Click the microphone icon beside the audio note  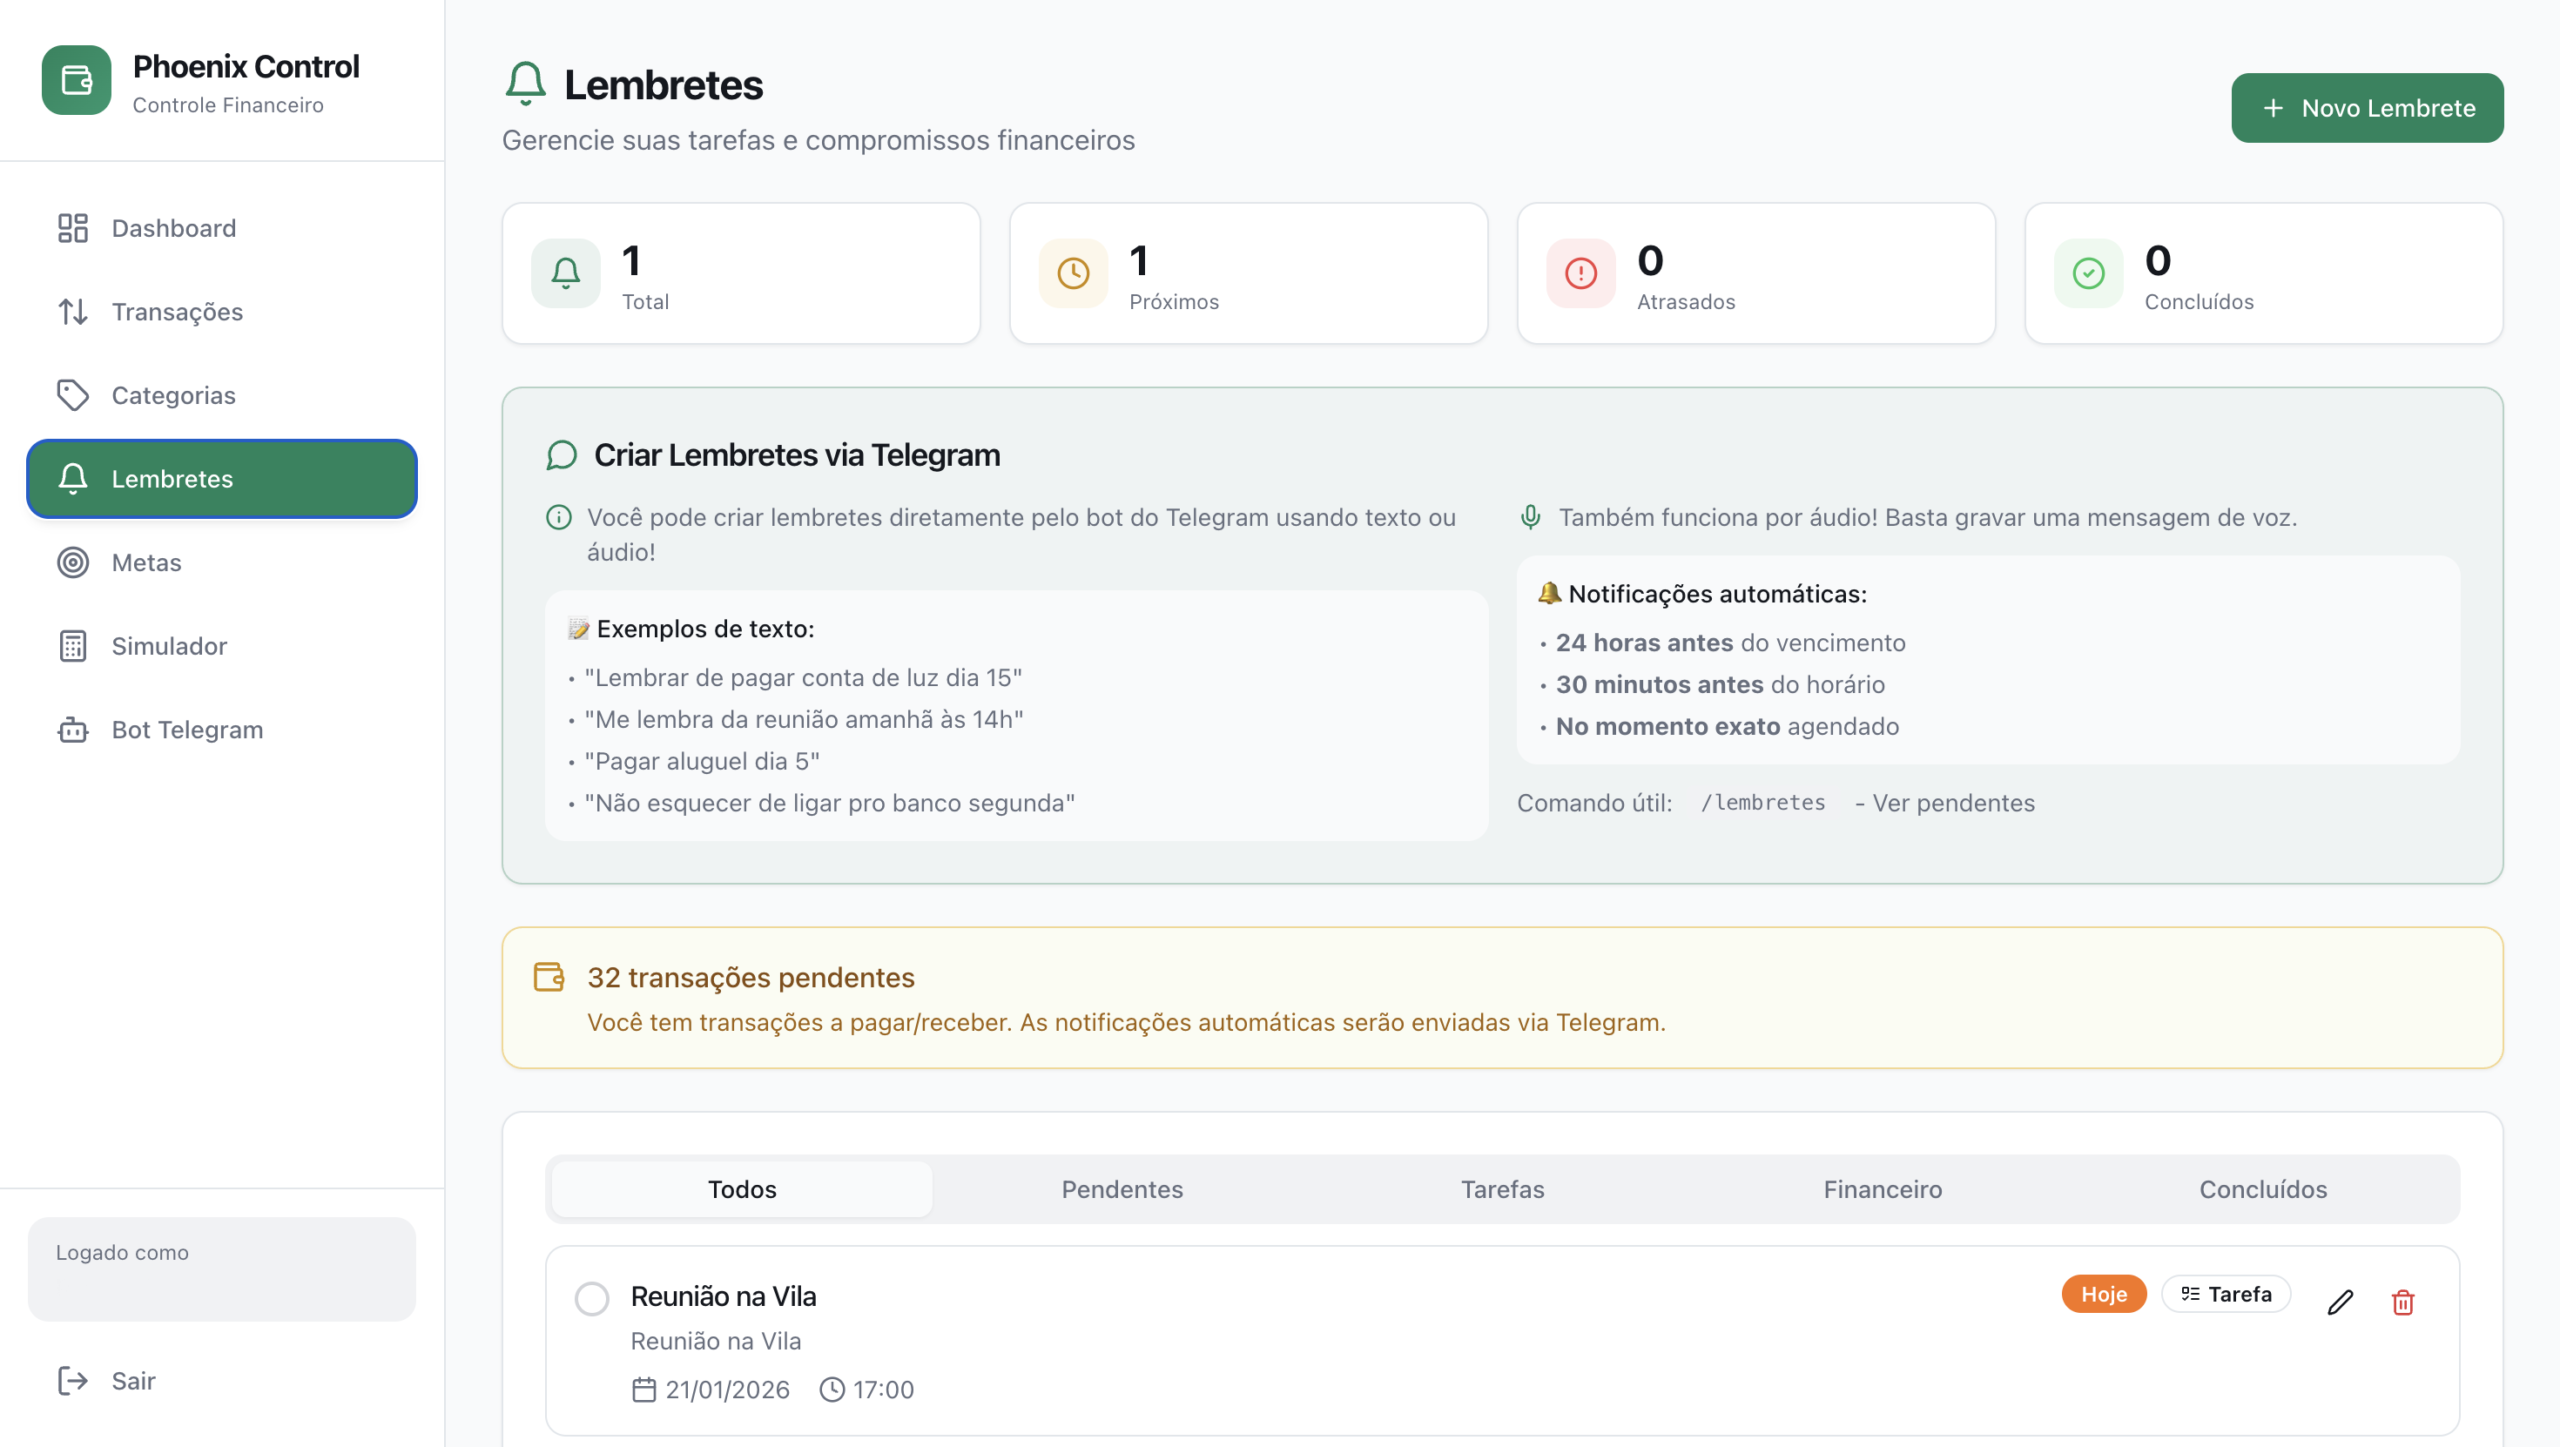[1530, 517]
